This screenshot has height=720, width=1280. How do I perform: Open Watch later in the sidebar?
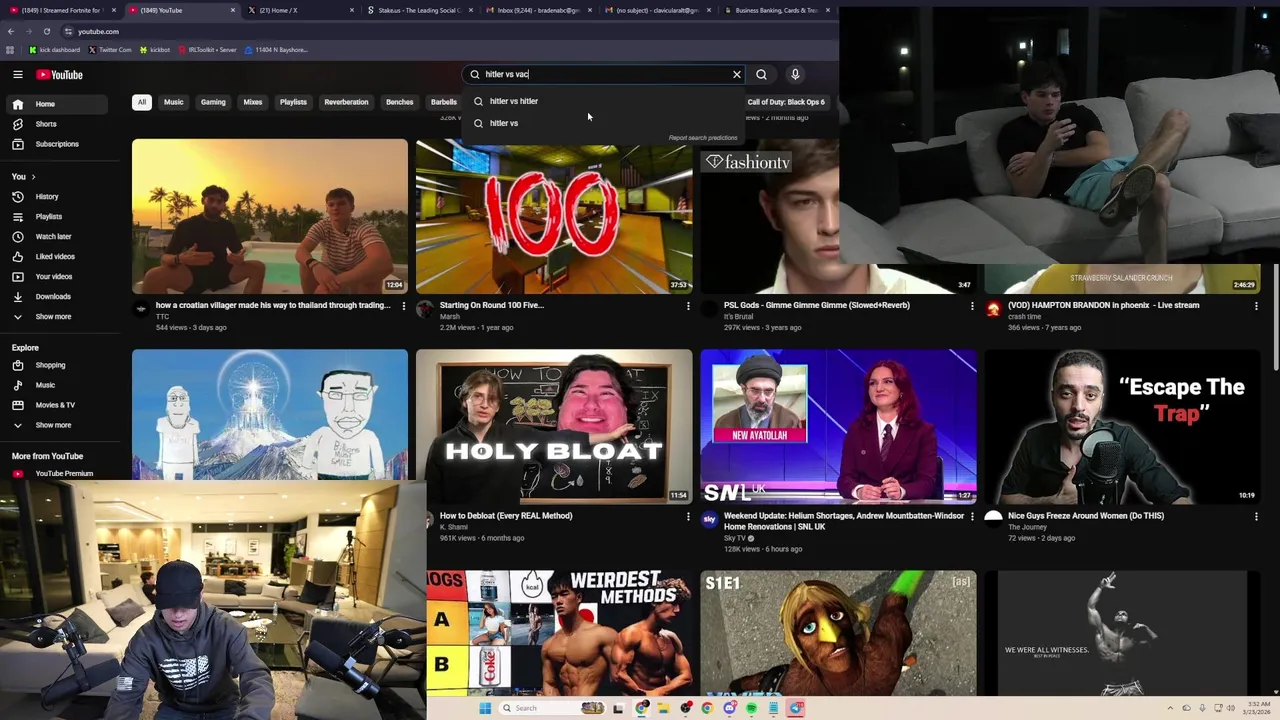coord(58,237)
